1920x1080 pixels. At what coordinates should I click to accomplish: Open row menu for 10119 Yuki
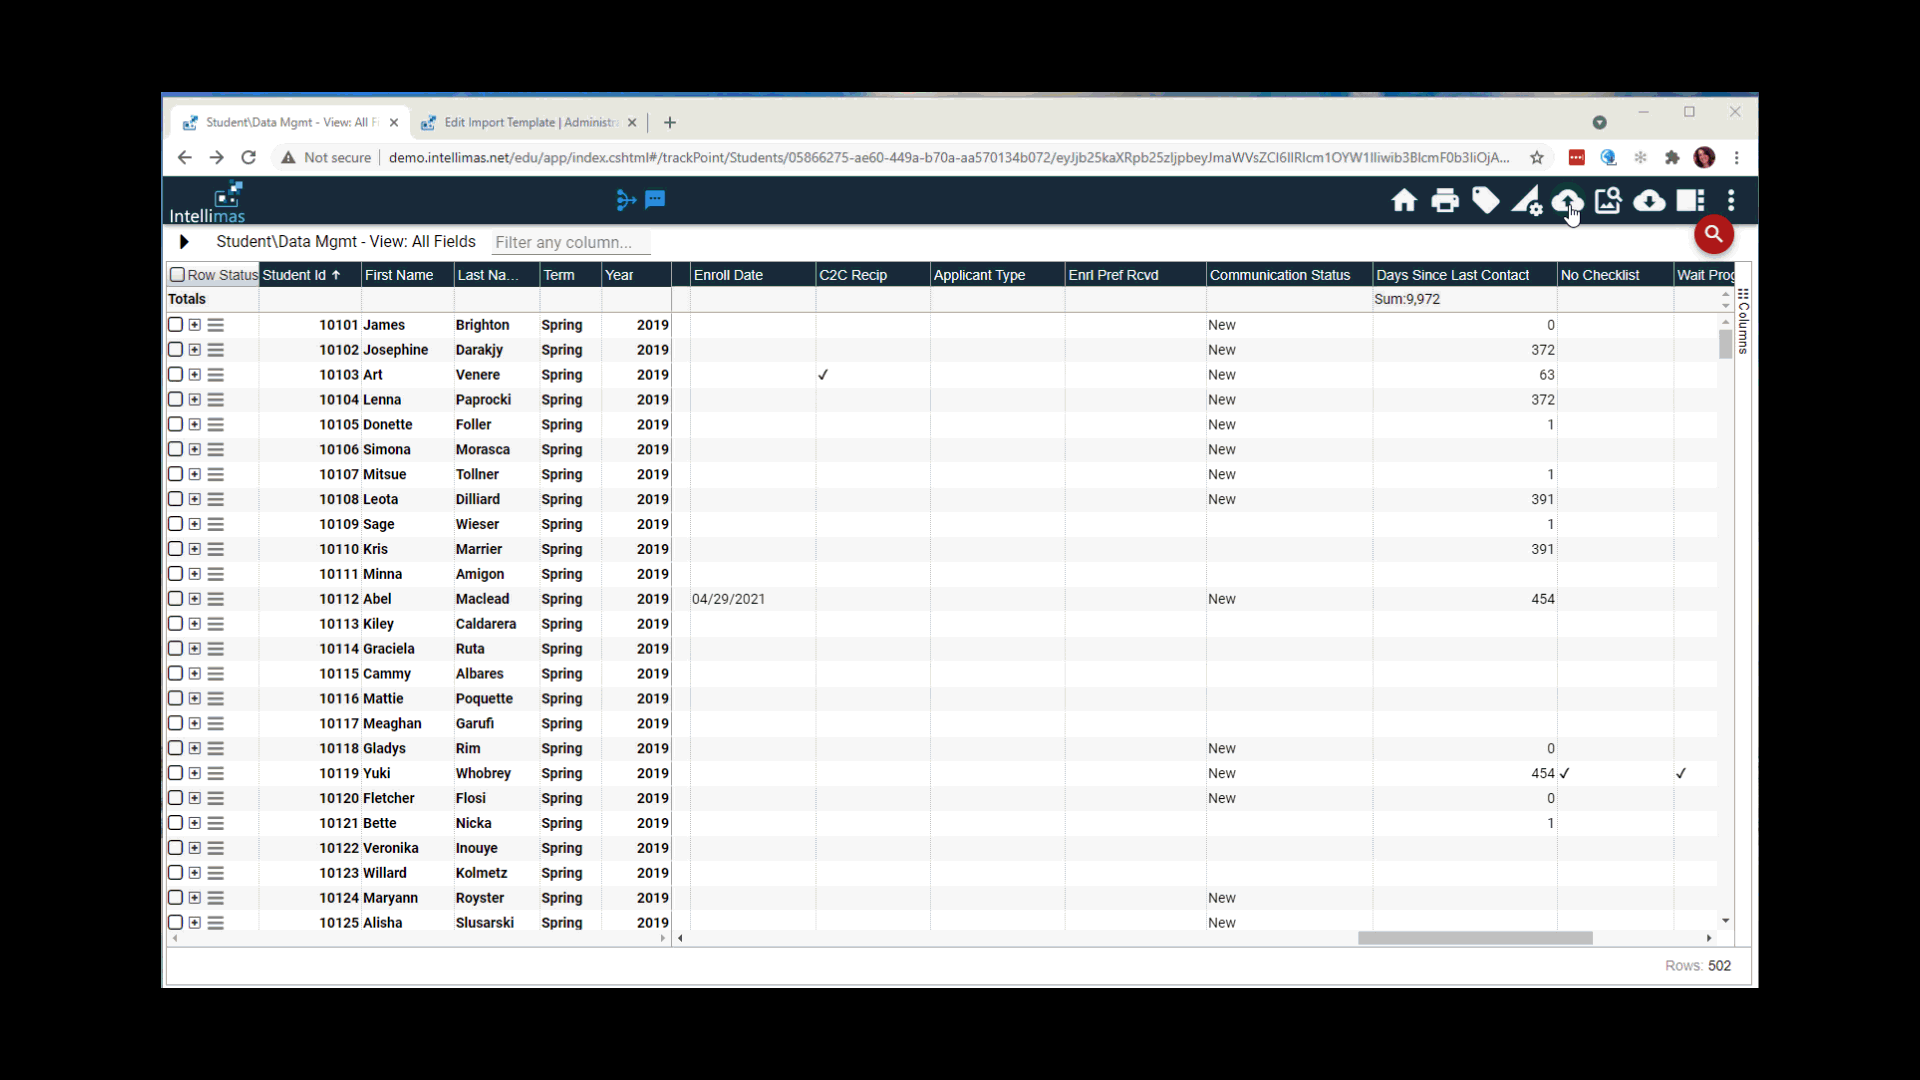coord(216,773)
